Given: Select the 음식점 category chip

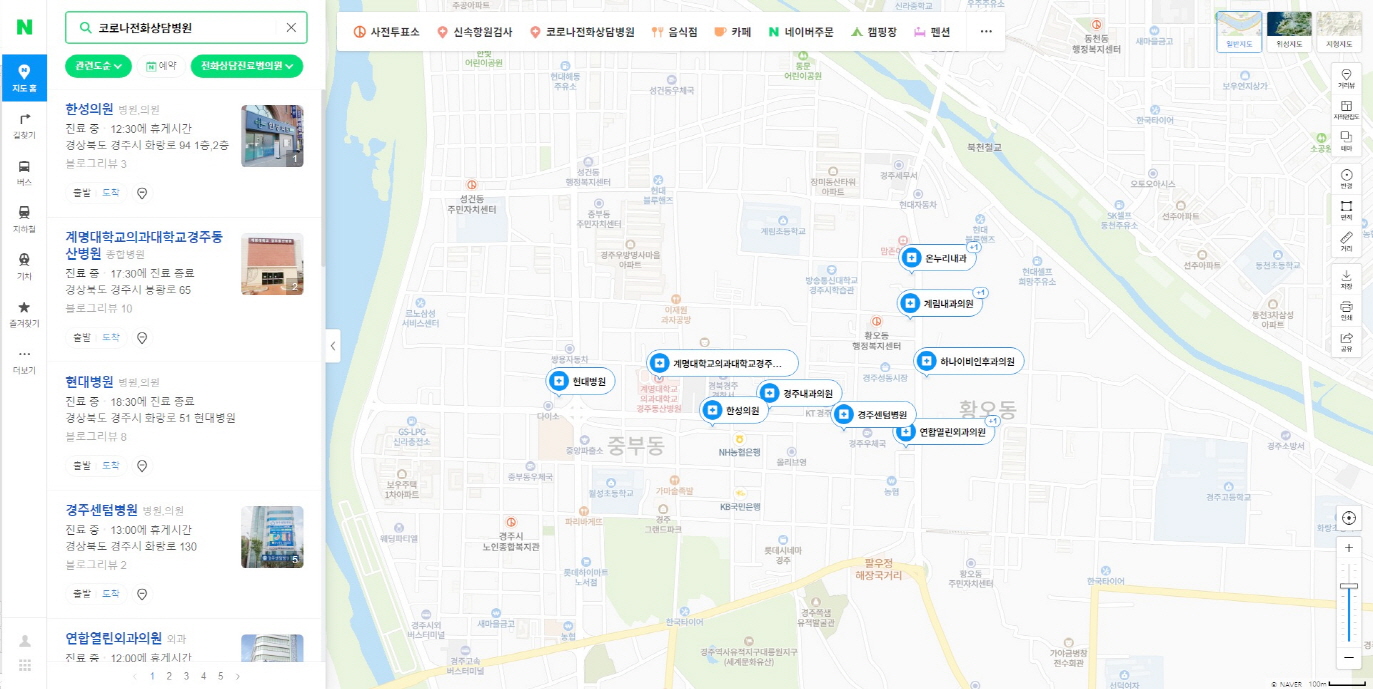Looking at the screenshot, I should click(675, 32).
